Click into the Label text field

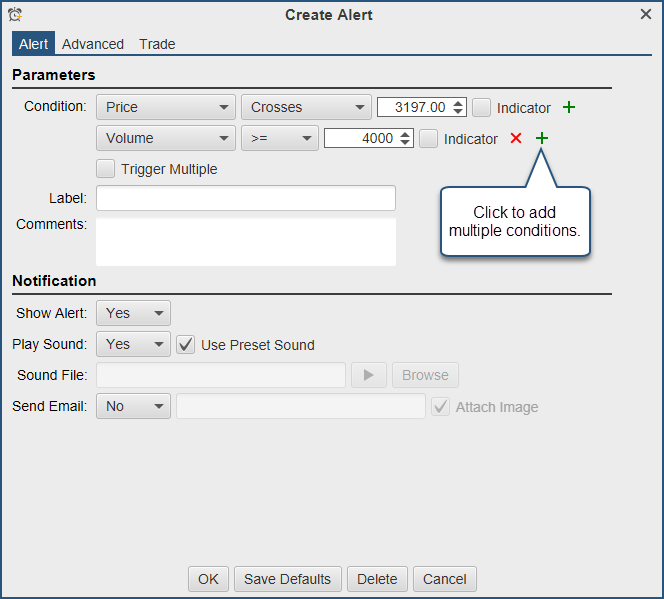coord(246,198)
